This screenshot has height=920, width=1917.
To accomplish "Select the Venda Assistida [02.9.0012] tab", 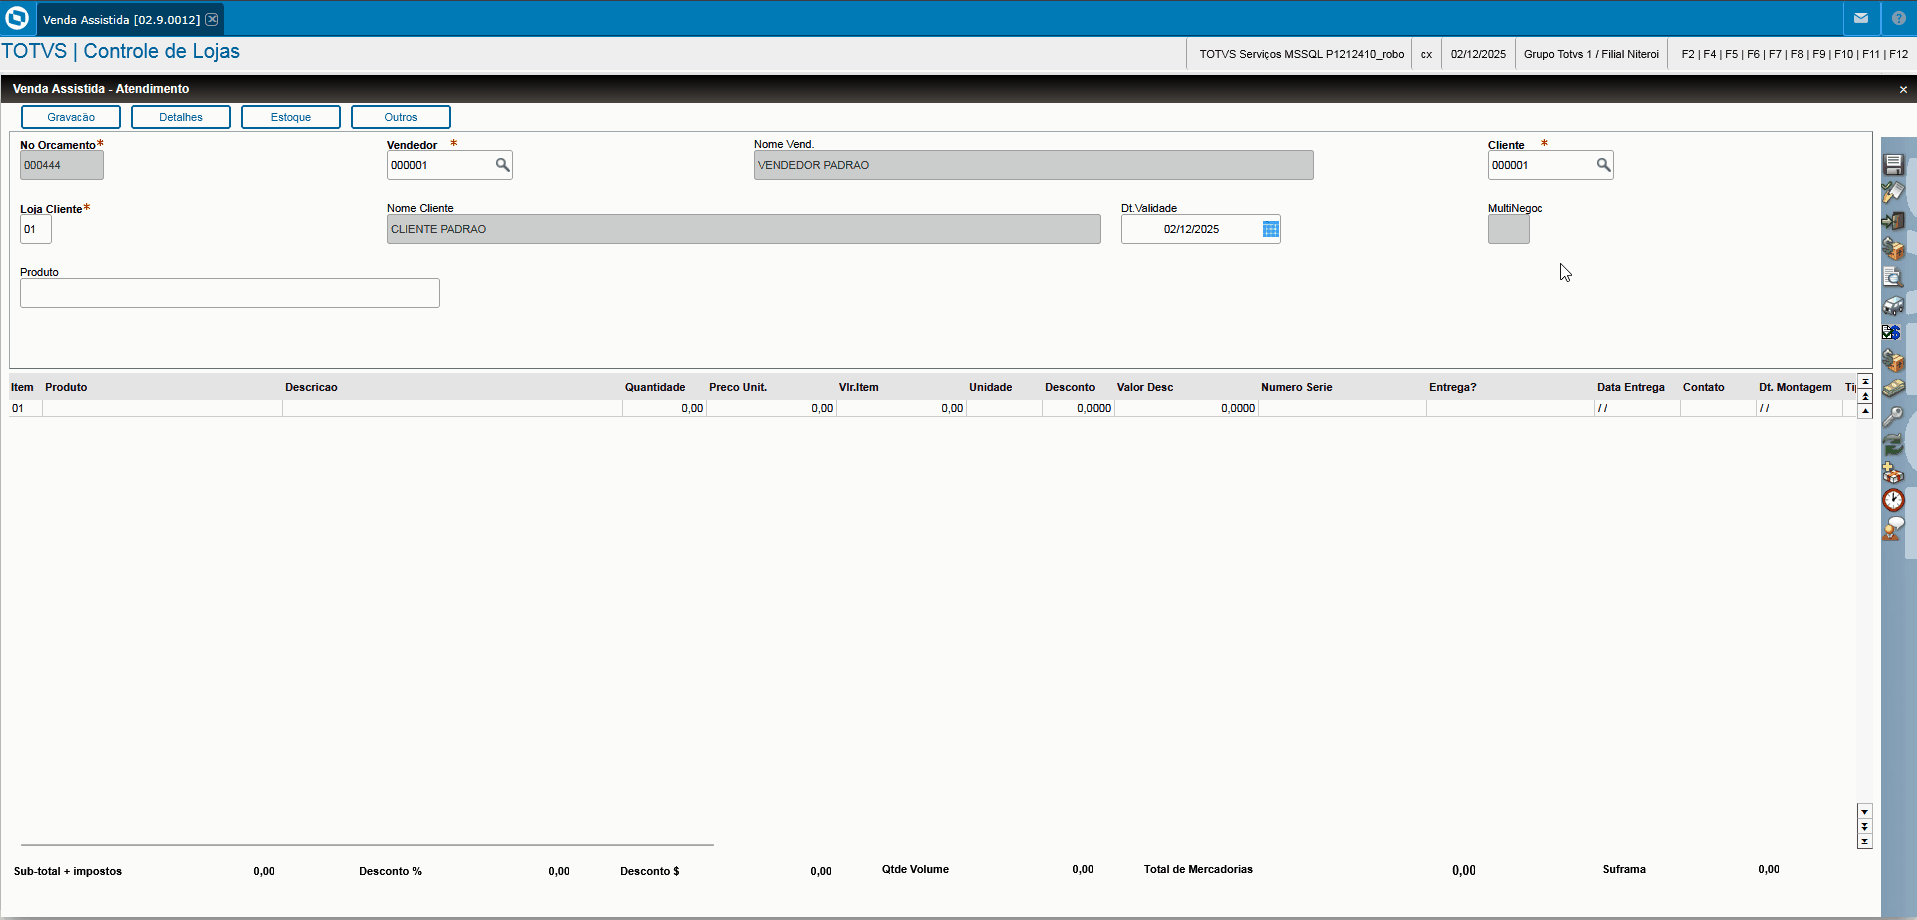I will 121,19.
